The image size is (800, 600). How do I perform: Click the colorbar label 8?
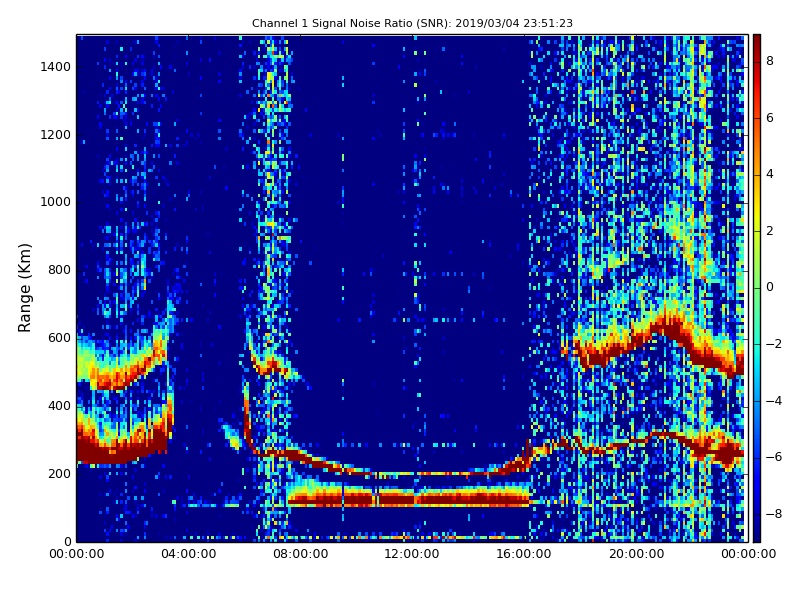[770, 61]
